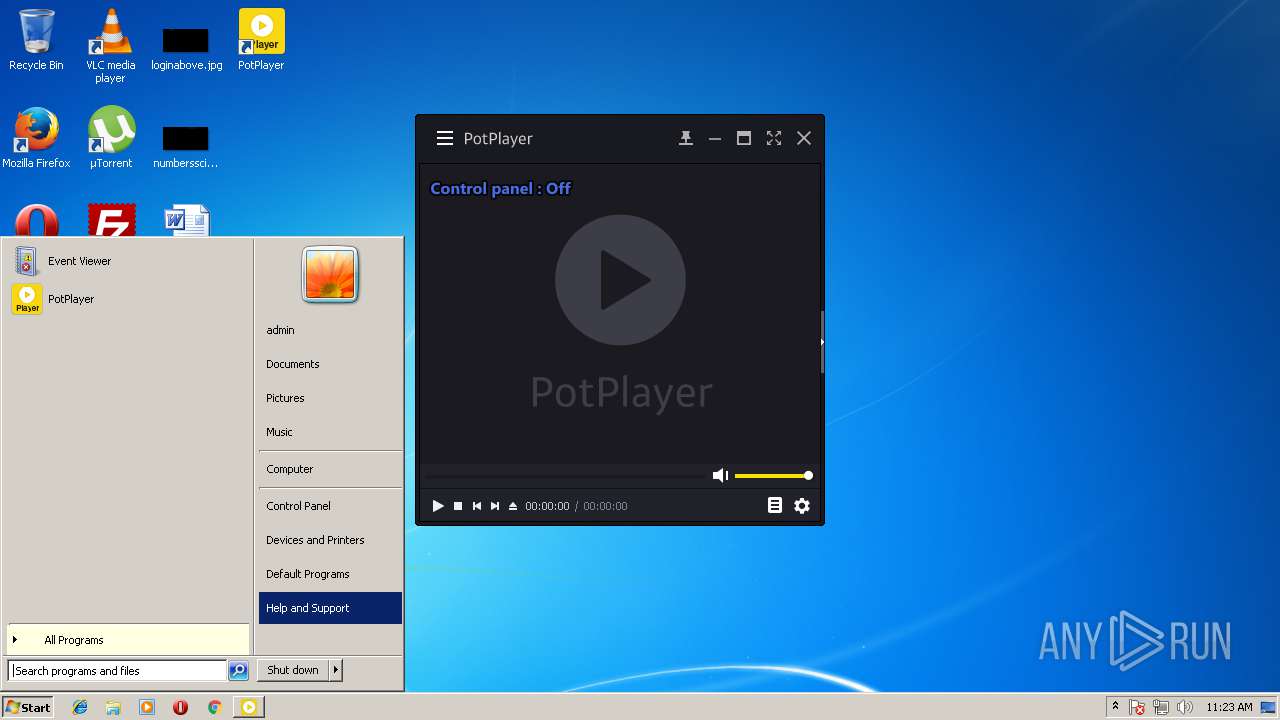Skip to next track in PotPlayer
Viewport: 1280px width, 720px height.
(495, 506)
